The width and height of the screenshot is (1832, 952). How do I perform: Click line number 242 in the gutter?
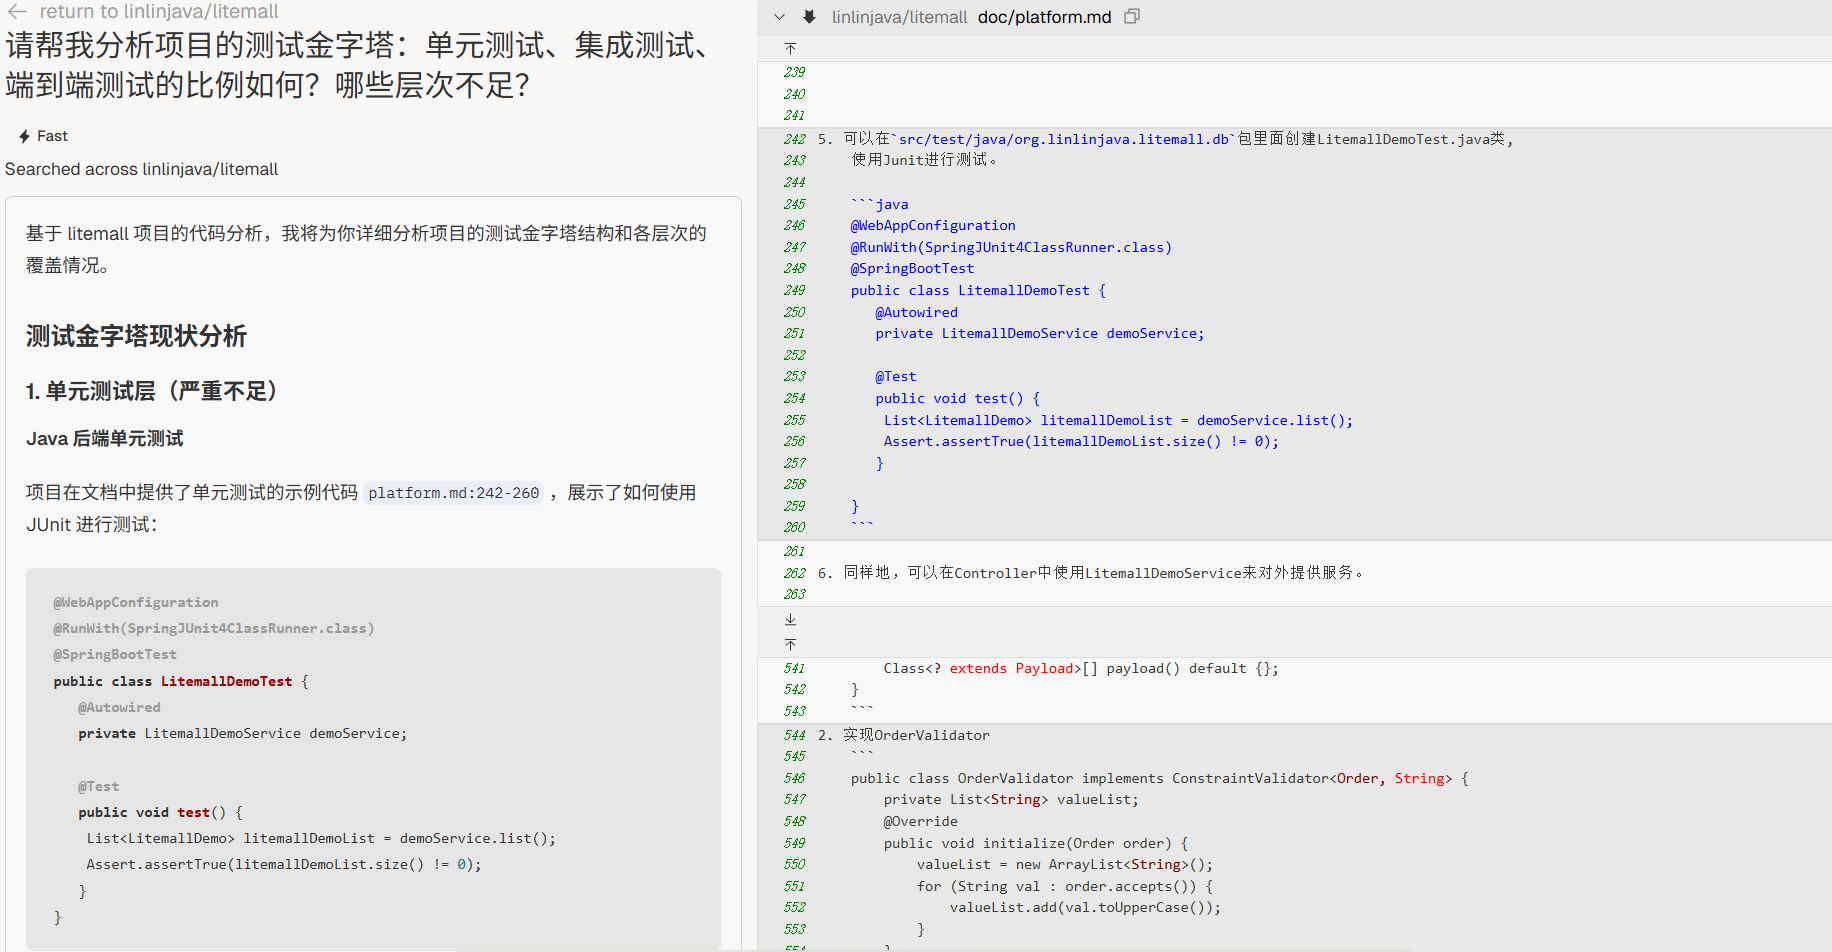pyautogui.click(x=794, y=139)
